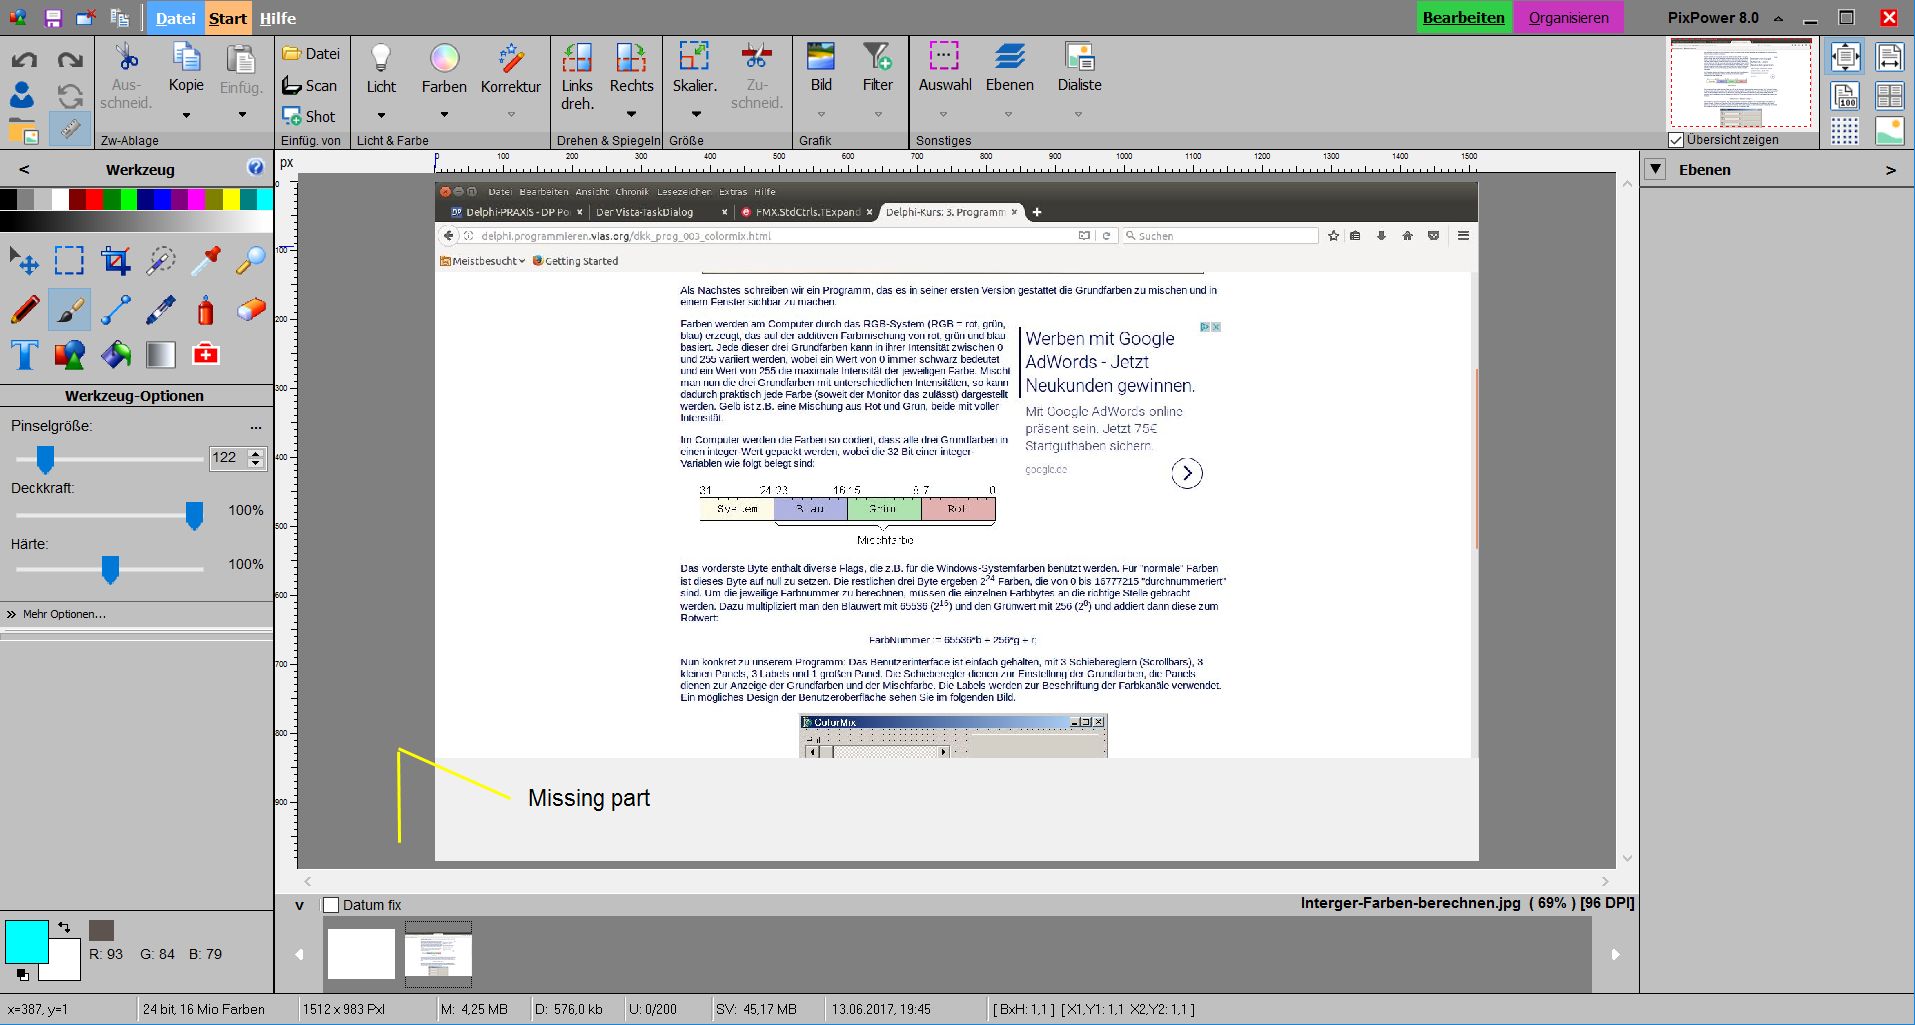Open the Skalier. dropdown

[695, 114]
